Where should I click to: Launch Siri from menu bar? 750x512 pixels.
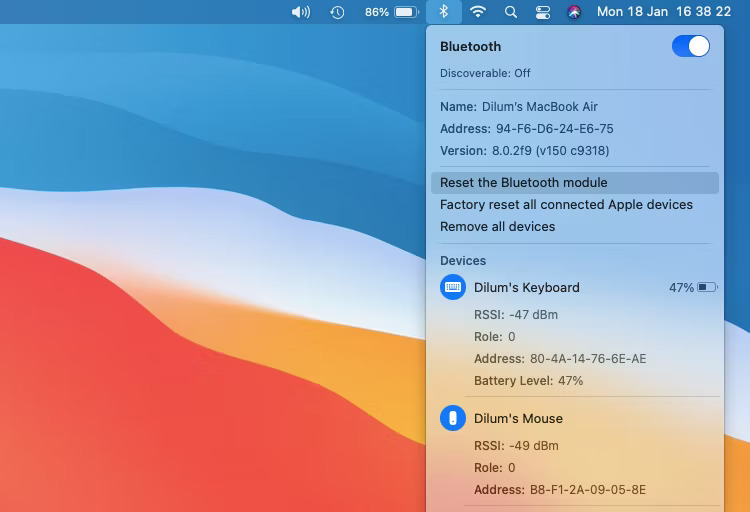click(x=574, y=12)
